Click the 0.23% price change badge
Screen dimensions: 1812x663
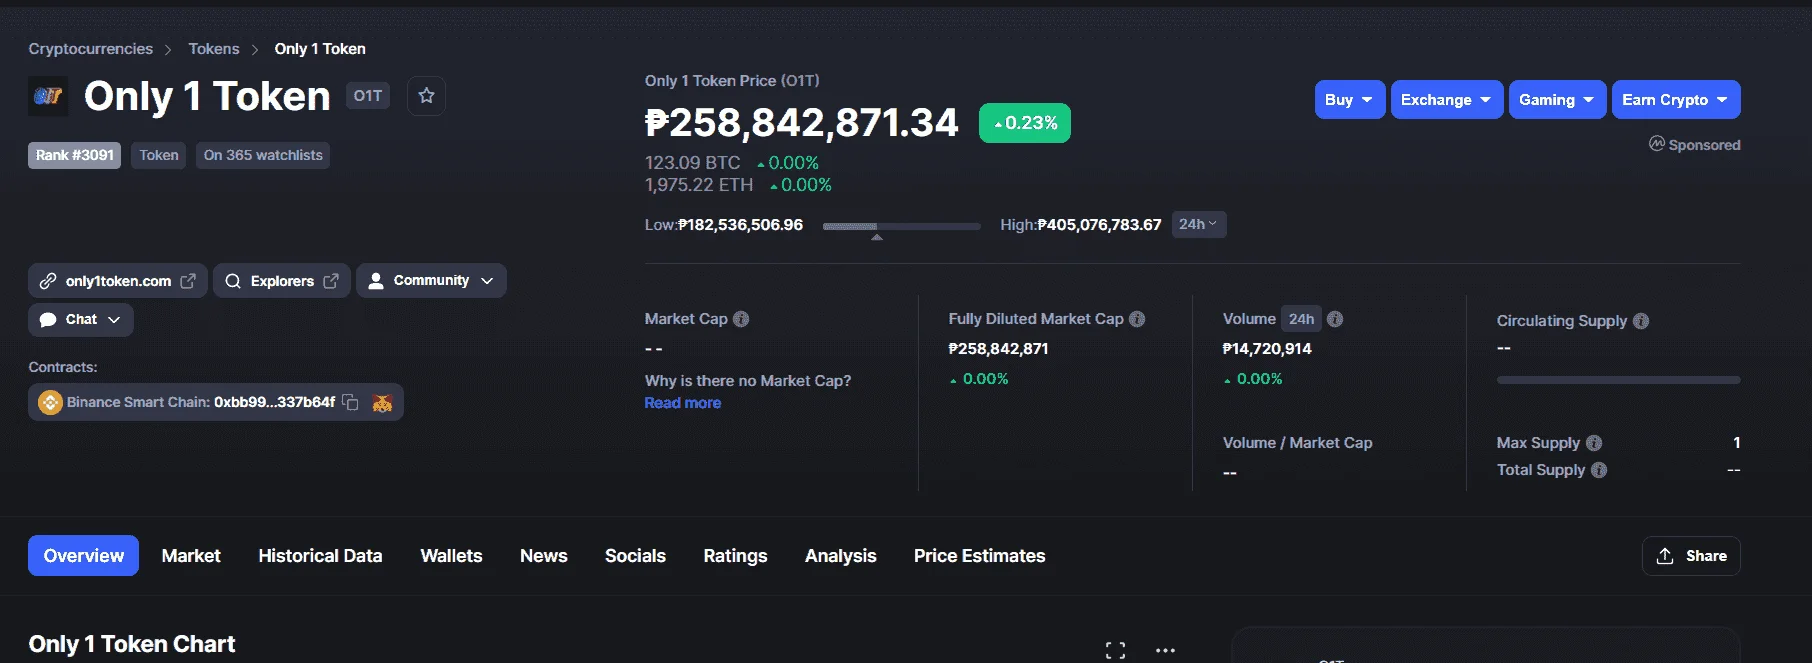pyautogui.click(x=1025, y=123)
